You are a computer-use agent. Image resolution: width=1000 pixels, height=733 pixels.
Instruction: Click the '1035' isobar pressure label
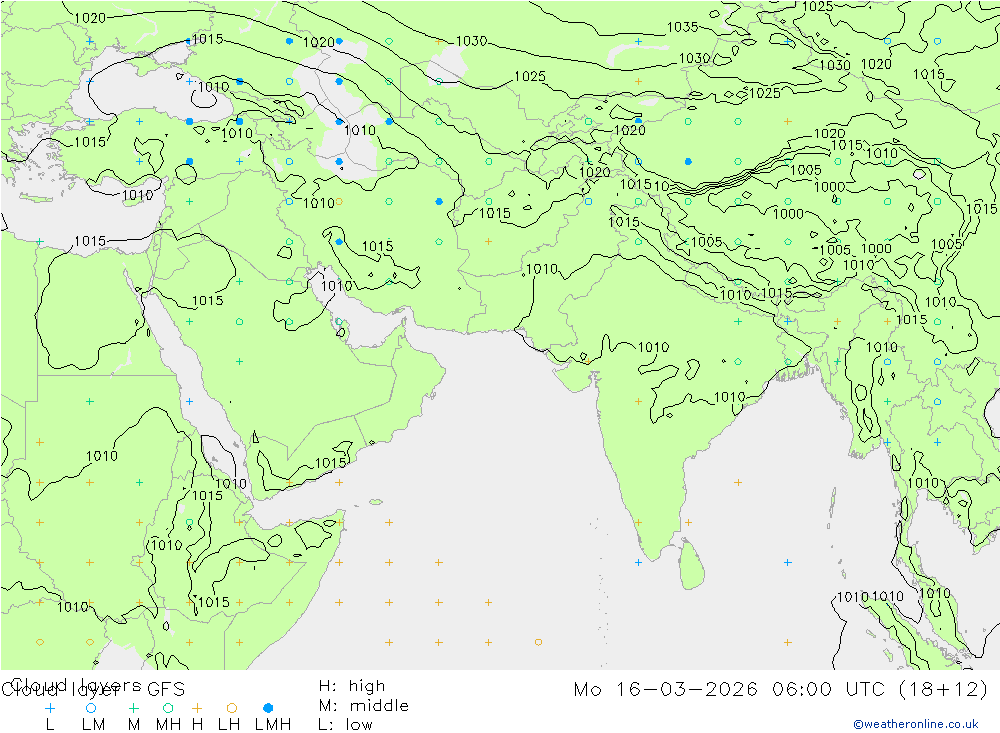pos(682,27)
